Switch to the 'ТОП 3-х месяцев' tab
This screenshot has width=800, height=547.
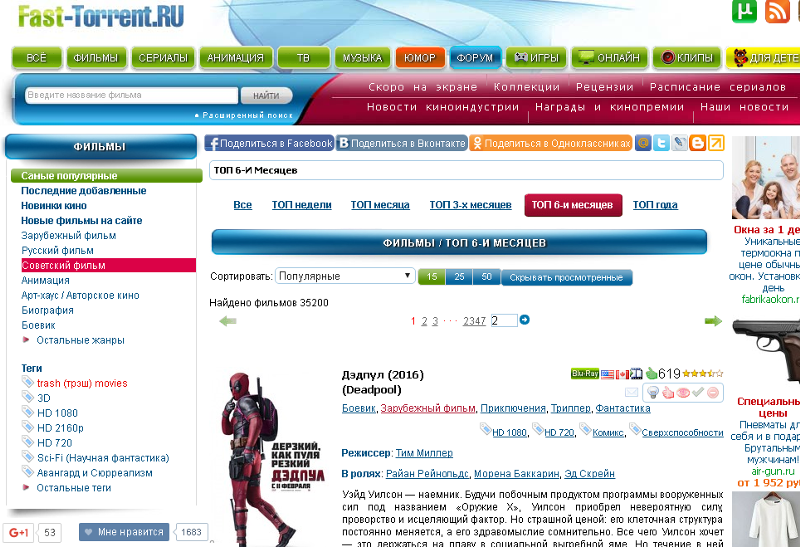tap(470, 205)
